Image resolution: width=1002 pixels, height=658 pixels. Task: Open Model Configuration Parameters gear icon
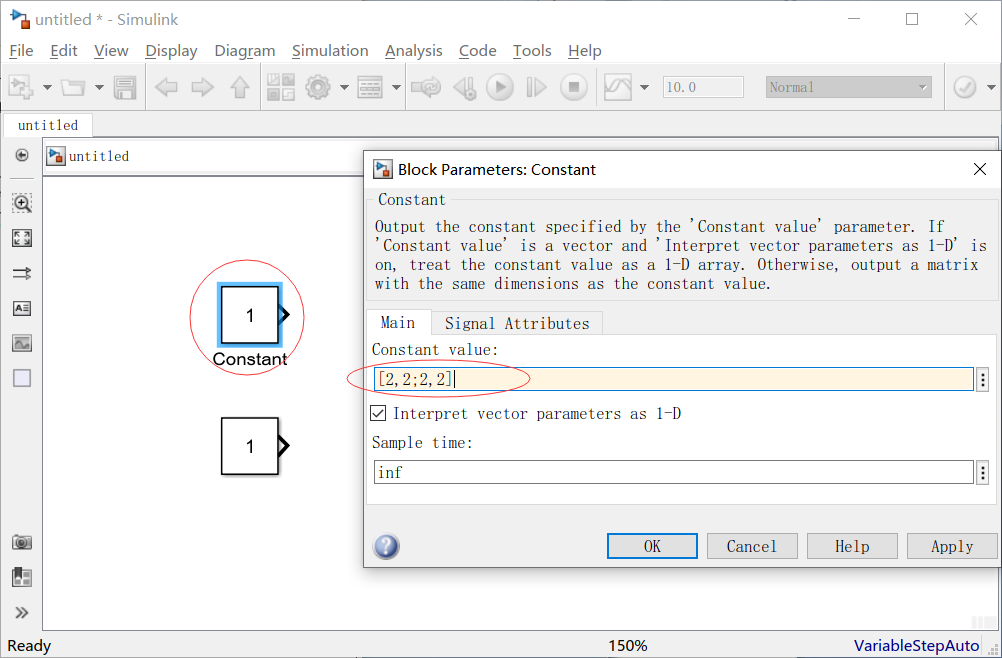316,87
